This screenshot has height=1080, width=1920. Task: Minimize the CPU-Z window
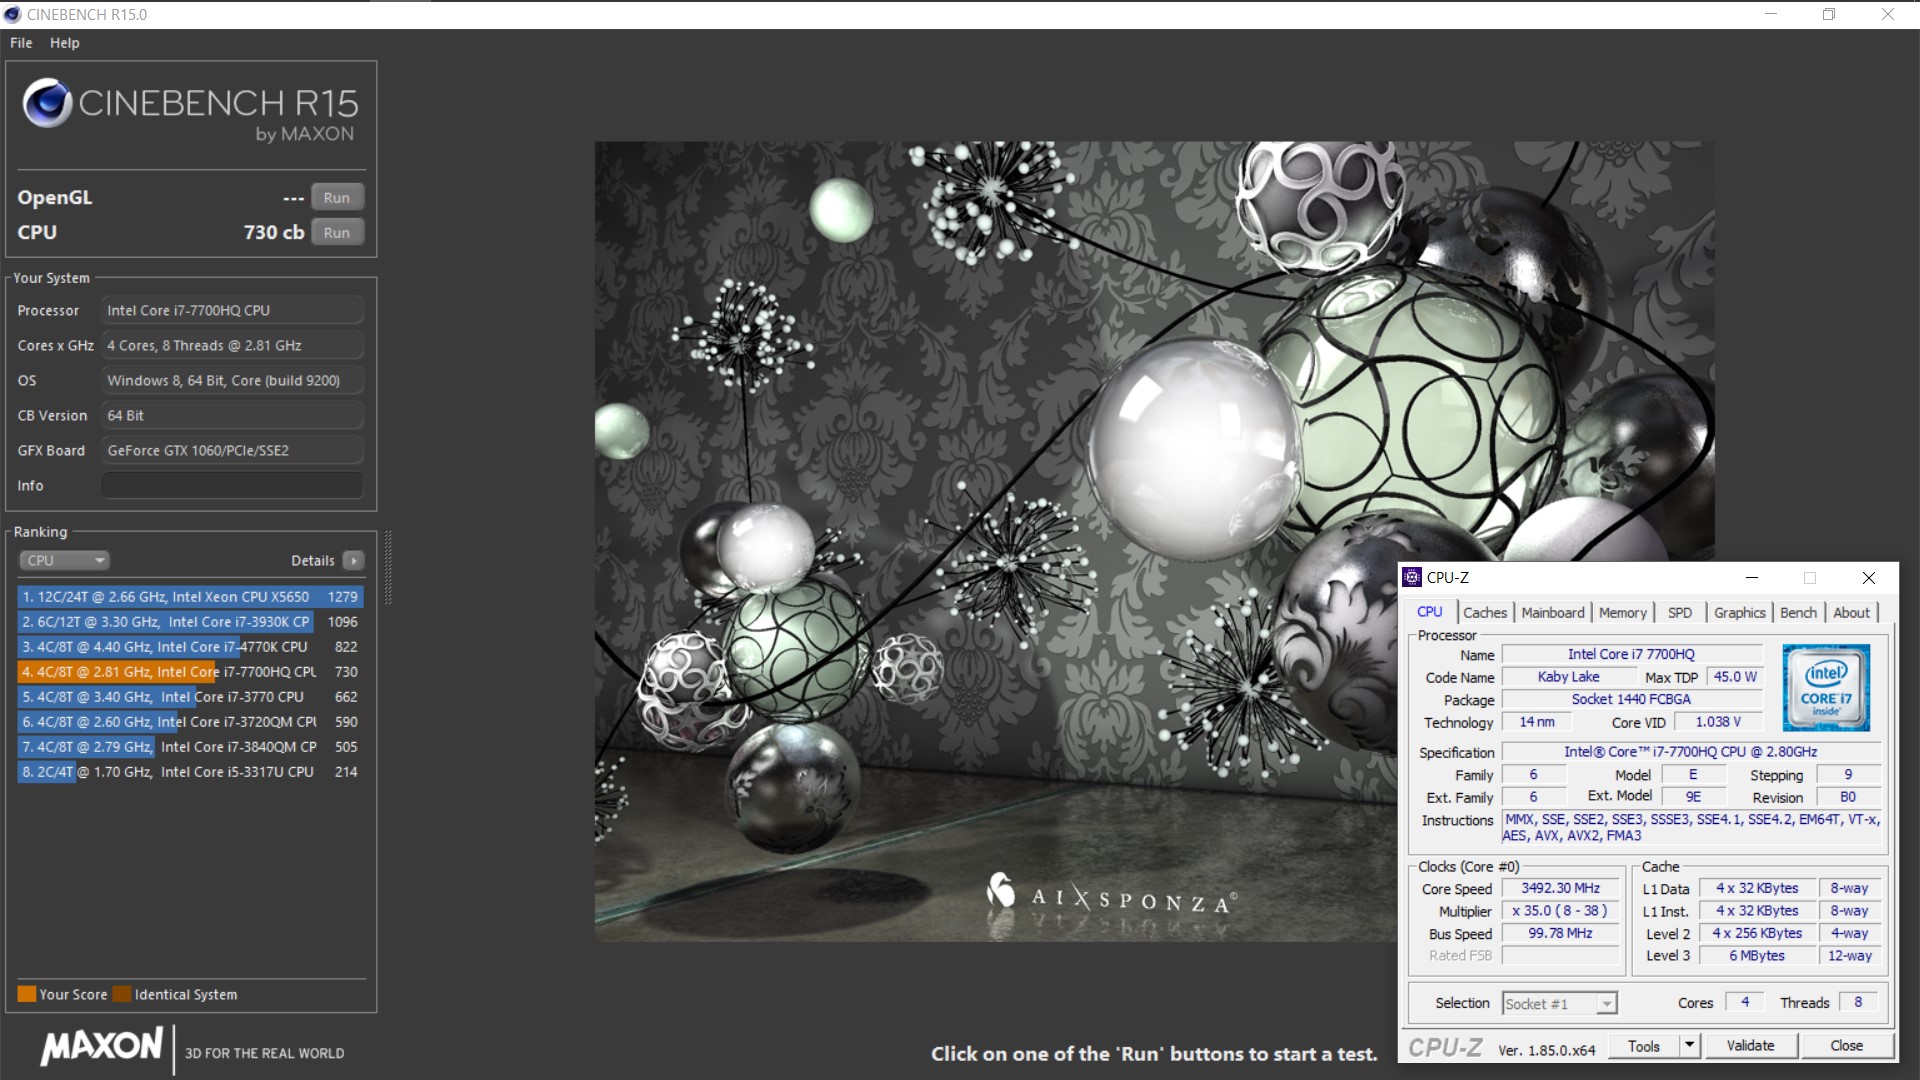(x=1751, y=578)
